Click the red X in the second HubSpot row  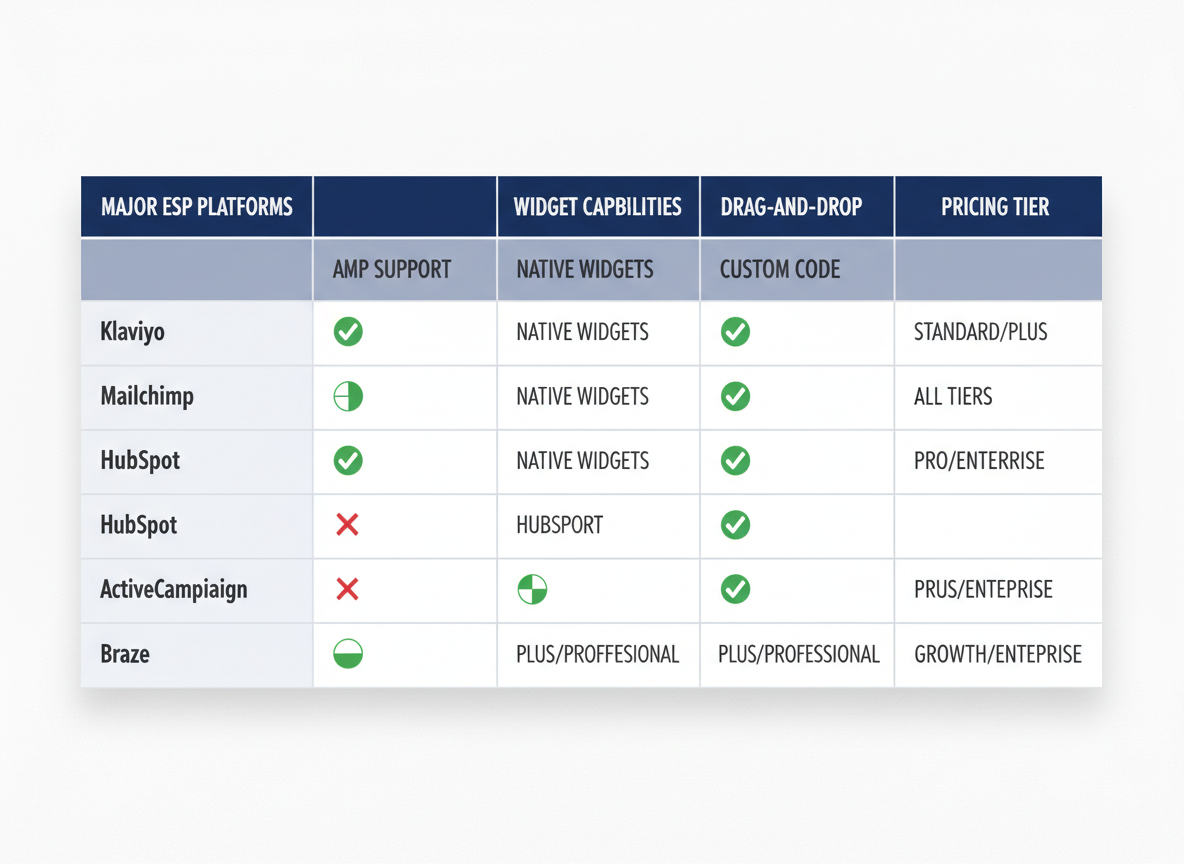point(348,525)
